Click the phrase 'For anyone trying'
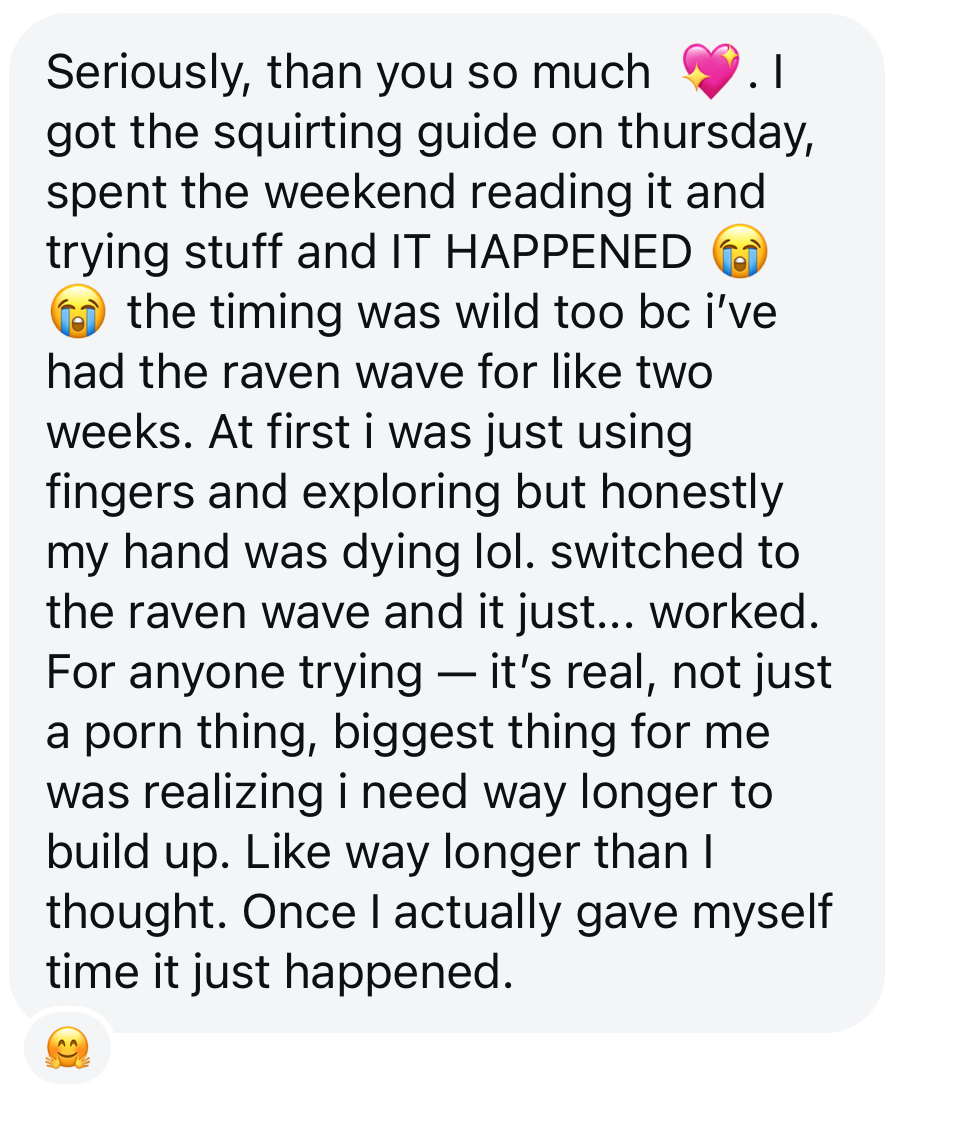 [234, 673]
